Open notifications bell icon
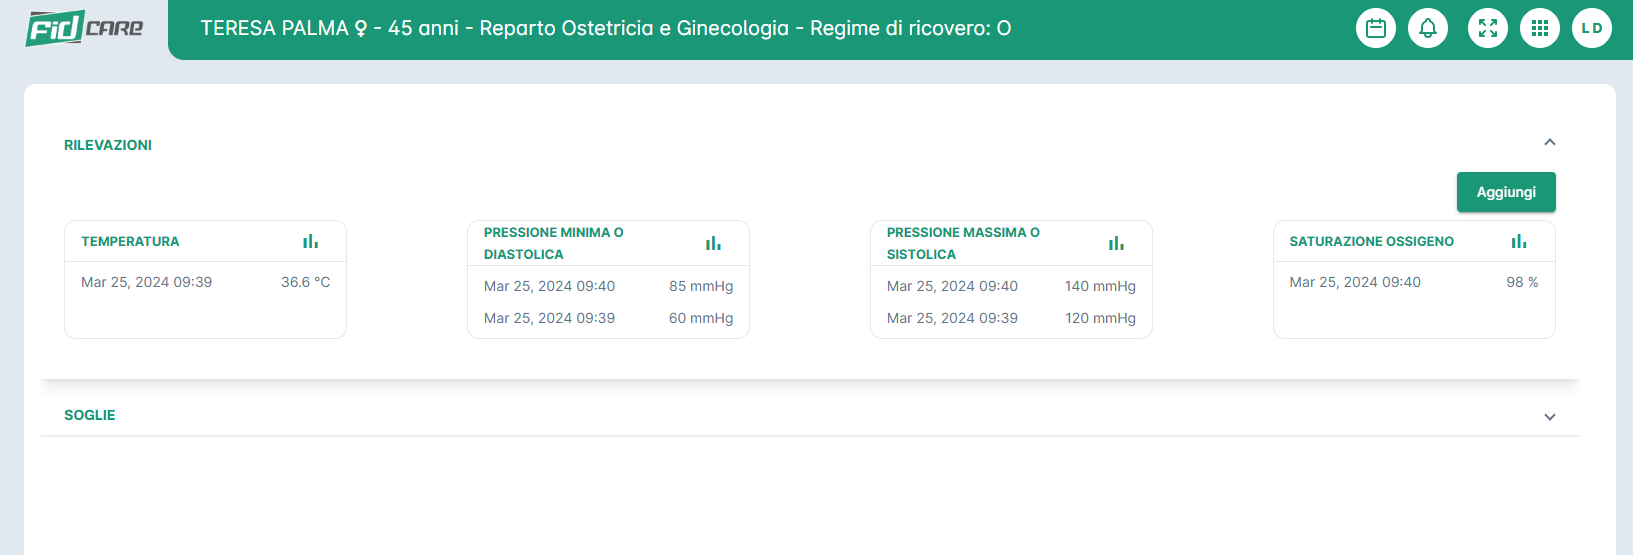The height and width of the screenshot is (555, 1633). click(x=1427, y=28)
